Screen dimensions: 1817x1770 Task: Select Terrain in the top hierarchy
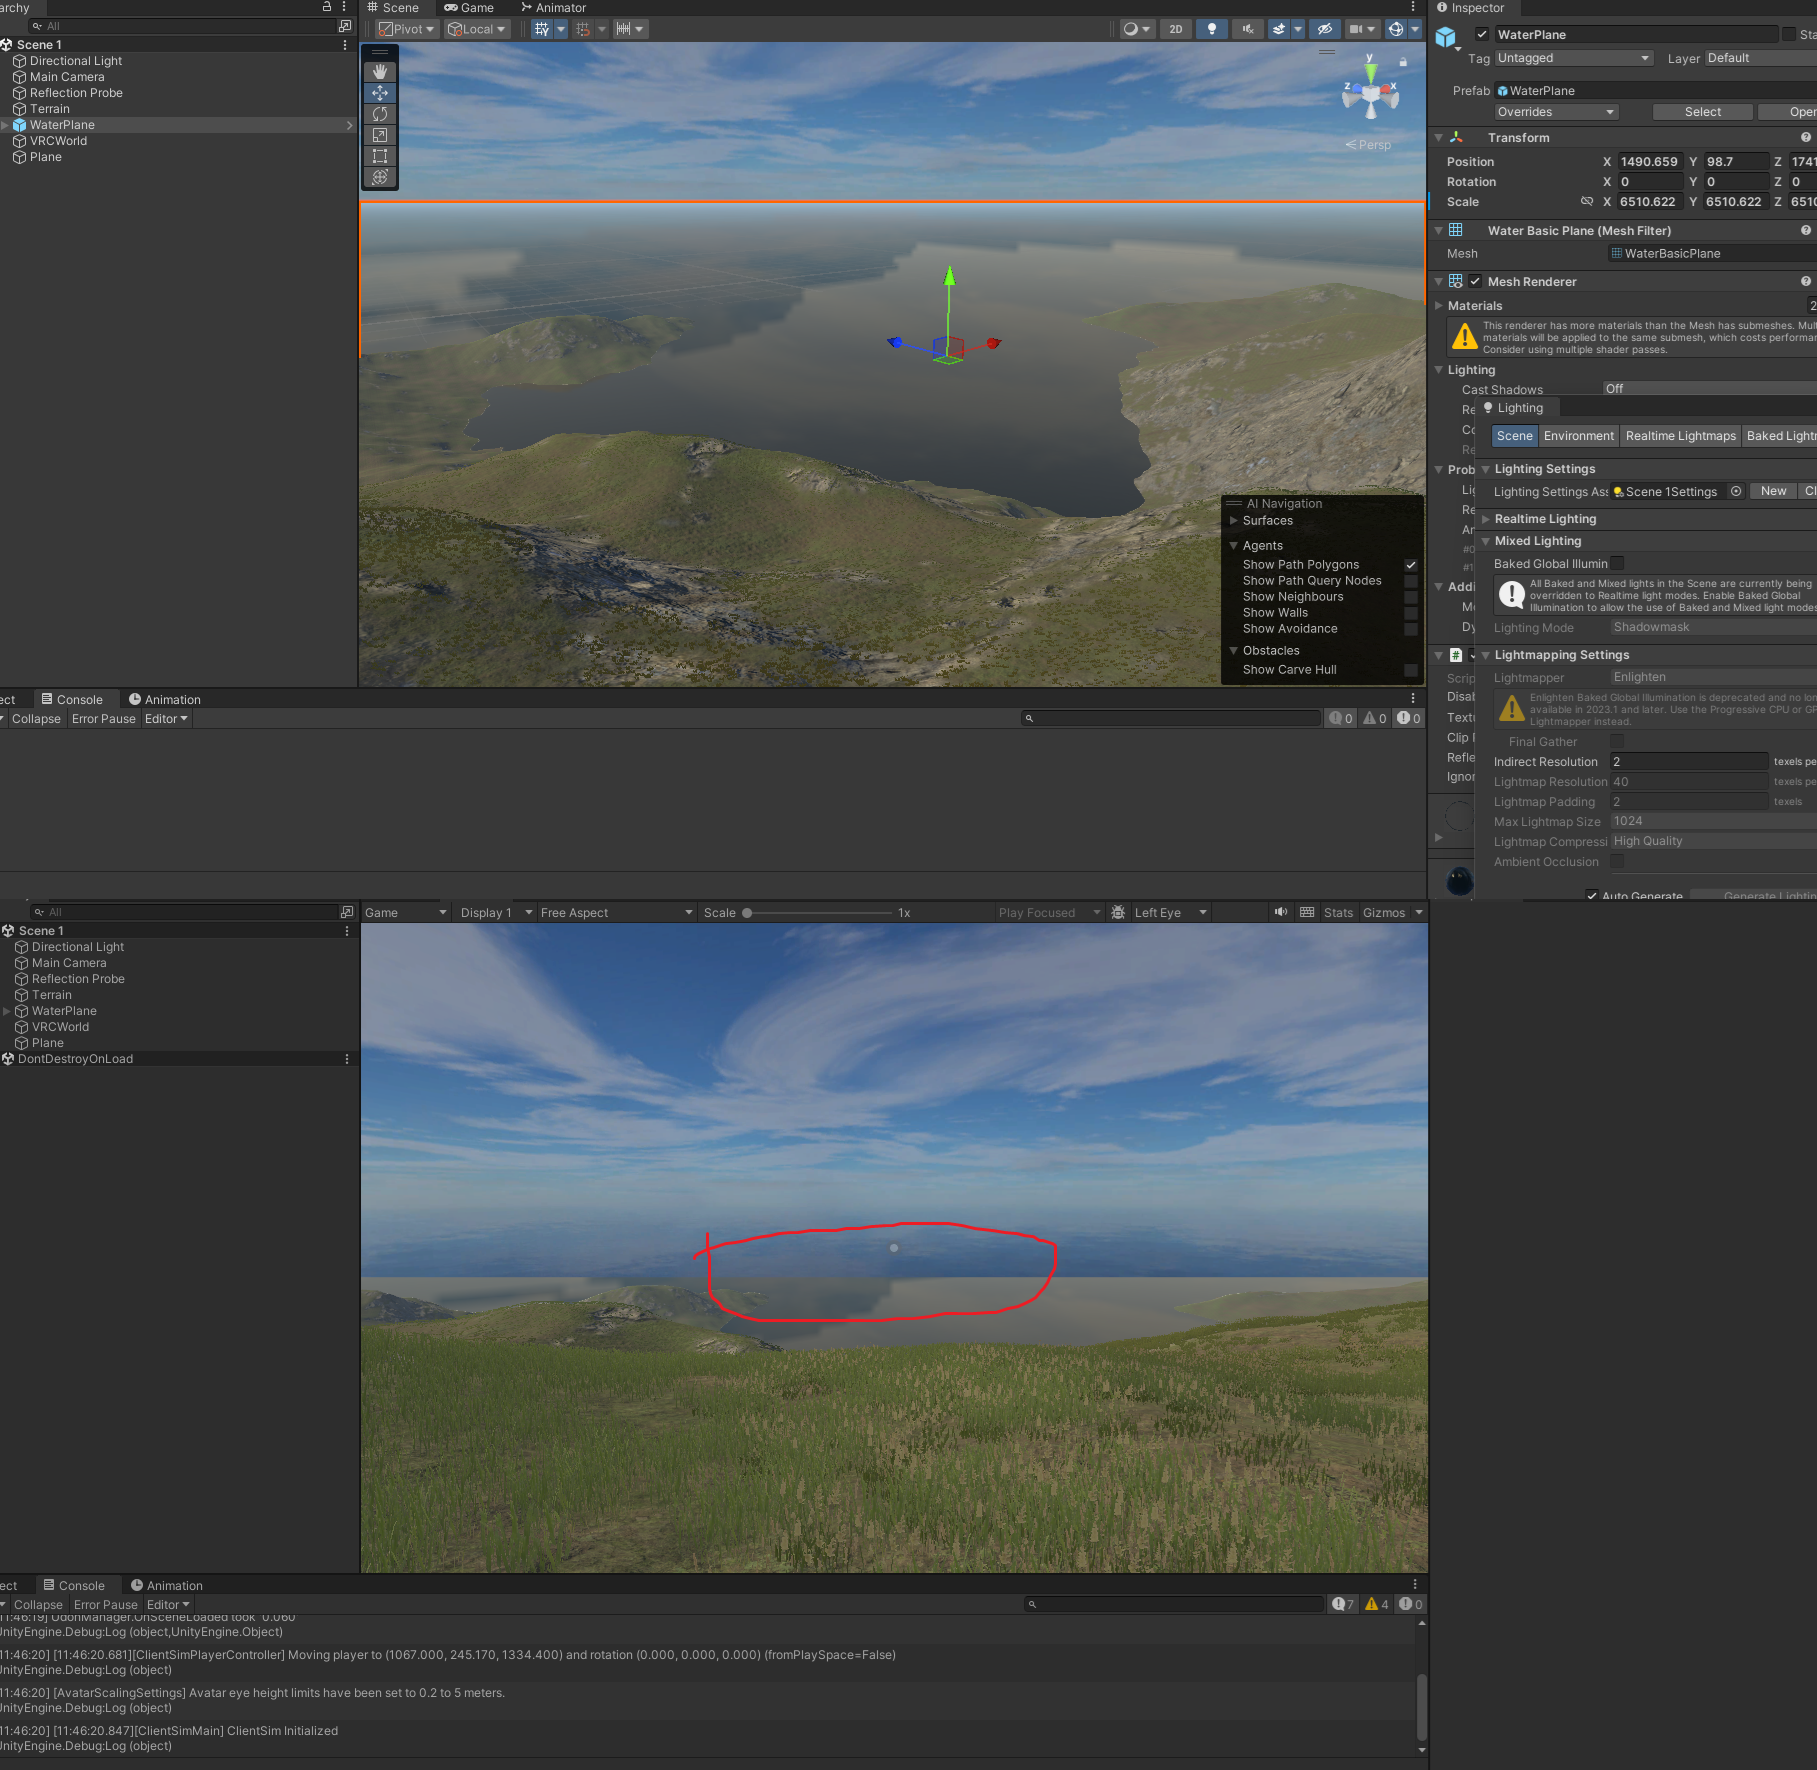50,109
